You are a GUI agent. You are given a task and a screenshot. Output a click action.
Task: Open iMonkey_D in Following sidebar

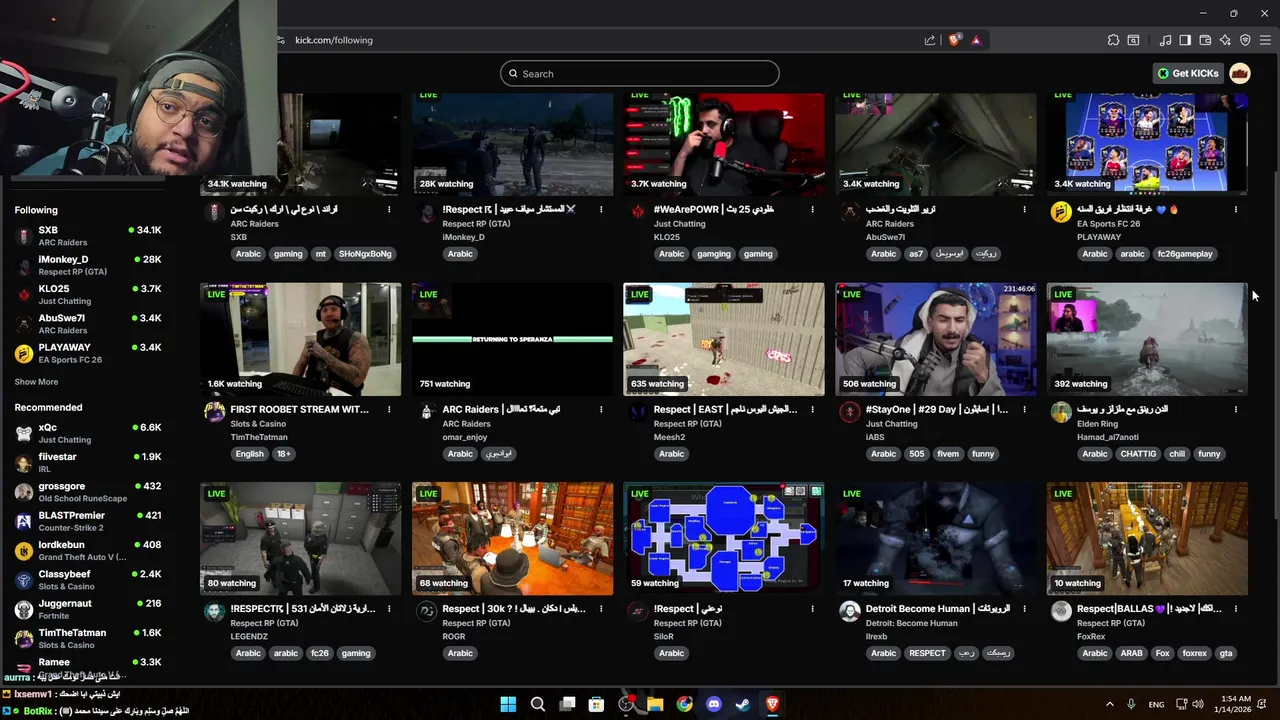click(x=88, y=265)
